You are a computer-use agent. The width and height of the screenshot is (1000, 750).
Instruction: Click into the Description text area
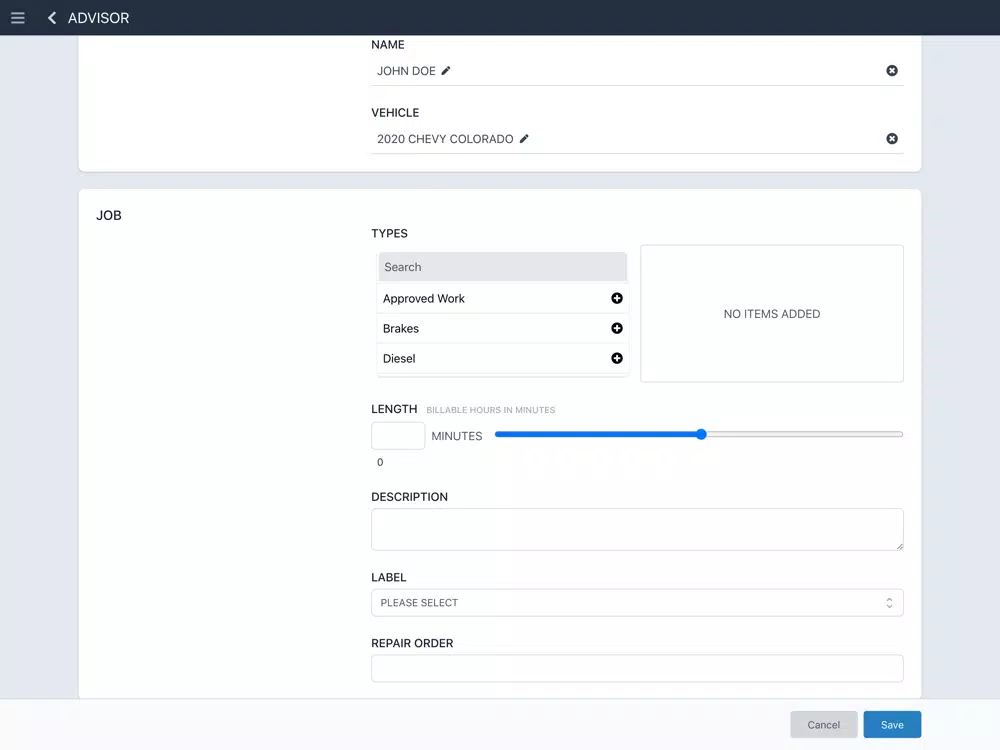637,529
